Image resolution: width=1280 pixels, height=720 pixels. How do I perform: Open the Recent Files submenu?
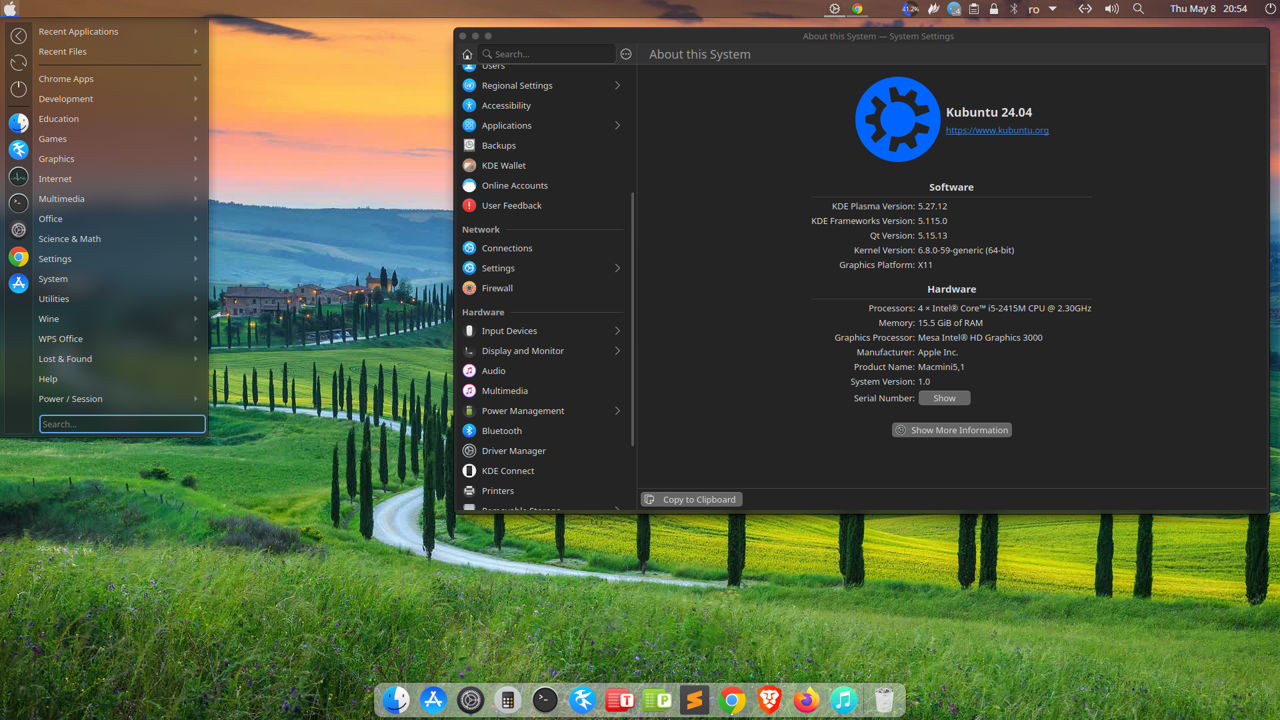[x=119, y=51]
